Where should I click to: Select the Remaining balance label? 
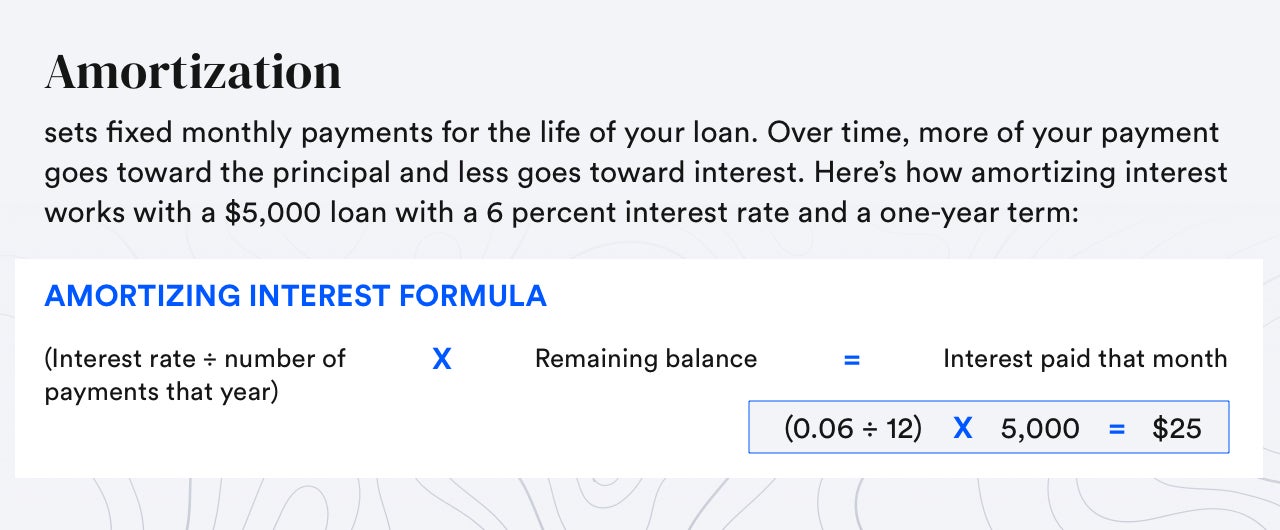(x=646, y=359)
